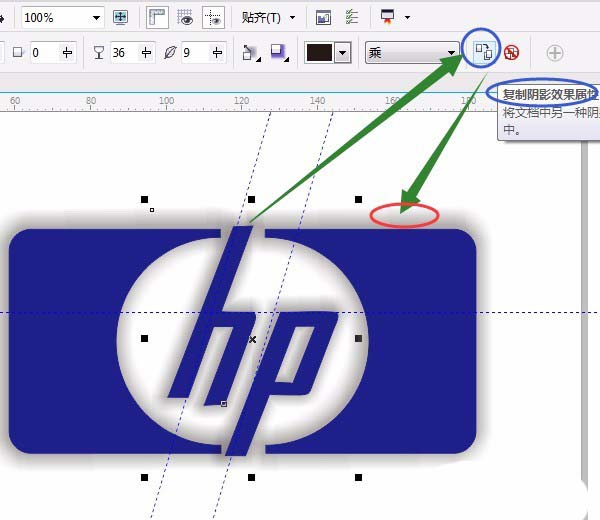
Task: Open the feathering 9 slider button
Action: (x=217, y=52)
